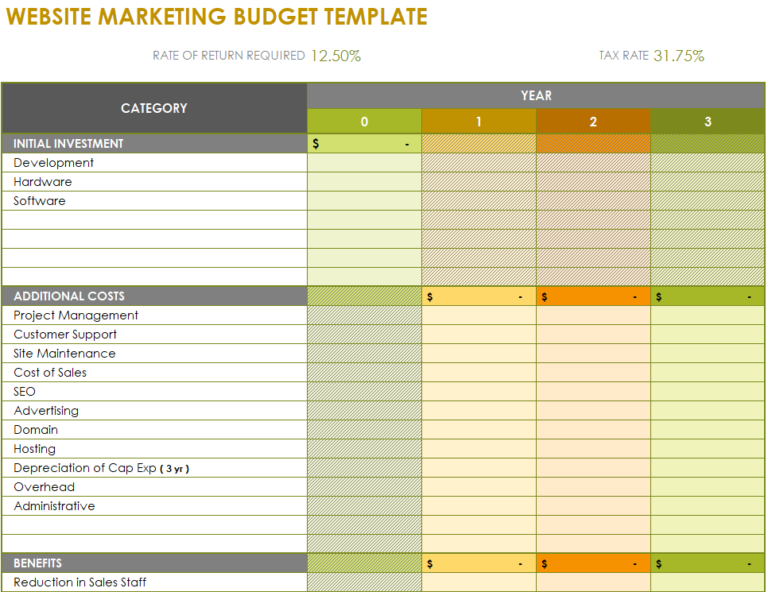Screen dimensions: 768x592
Task: Select the Site Maintenance Year 3 cell
Action: [708, 354]
